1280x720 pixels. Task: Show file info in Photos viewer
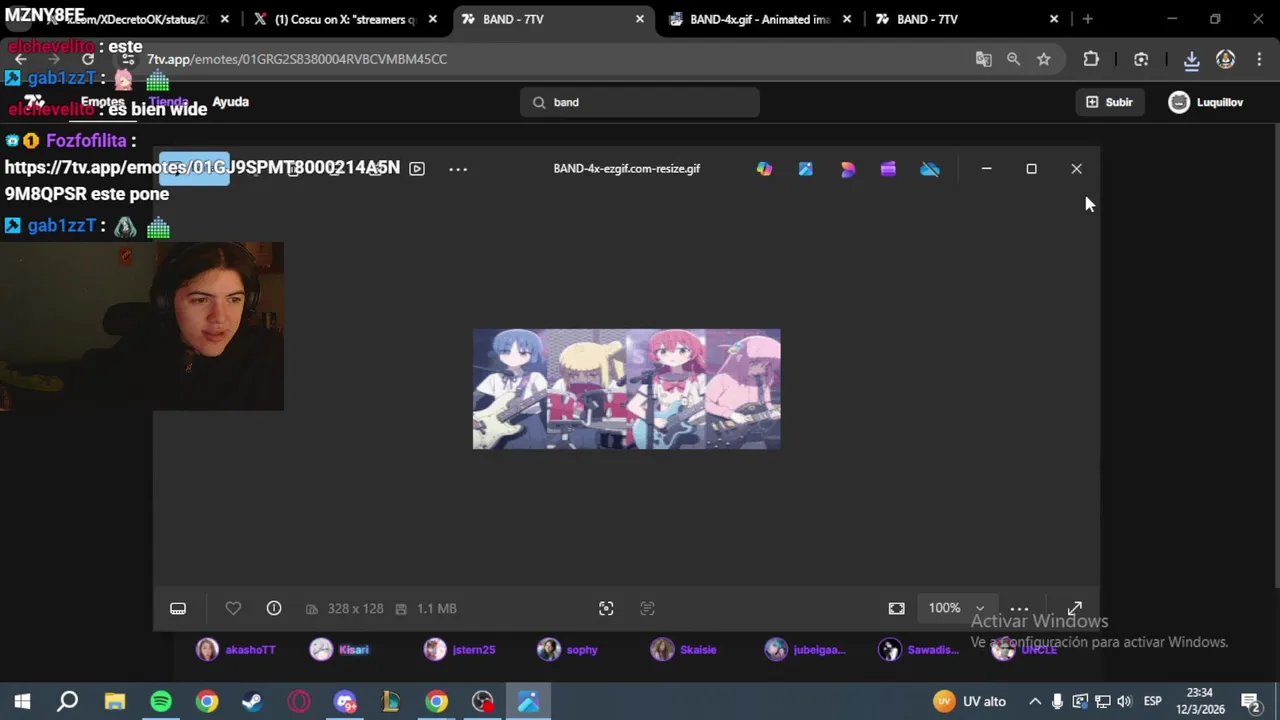coord(274,608)
